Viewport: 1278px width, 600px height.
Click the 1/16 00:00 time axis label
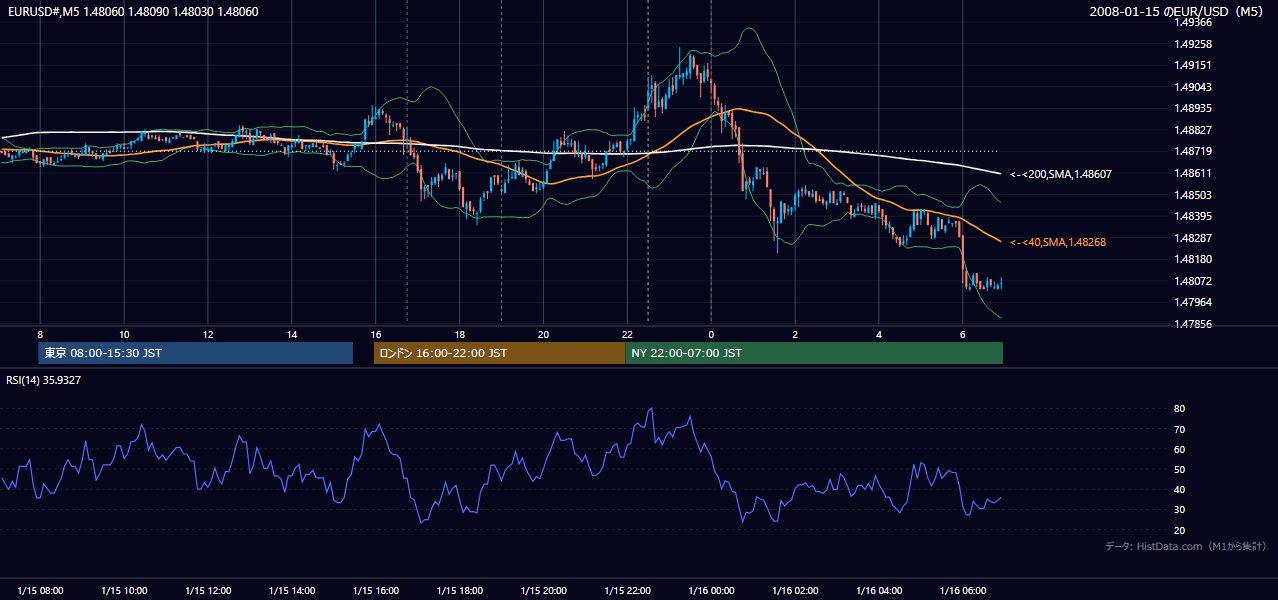(x=712, y=590)
